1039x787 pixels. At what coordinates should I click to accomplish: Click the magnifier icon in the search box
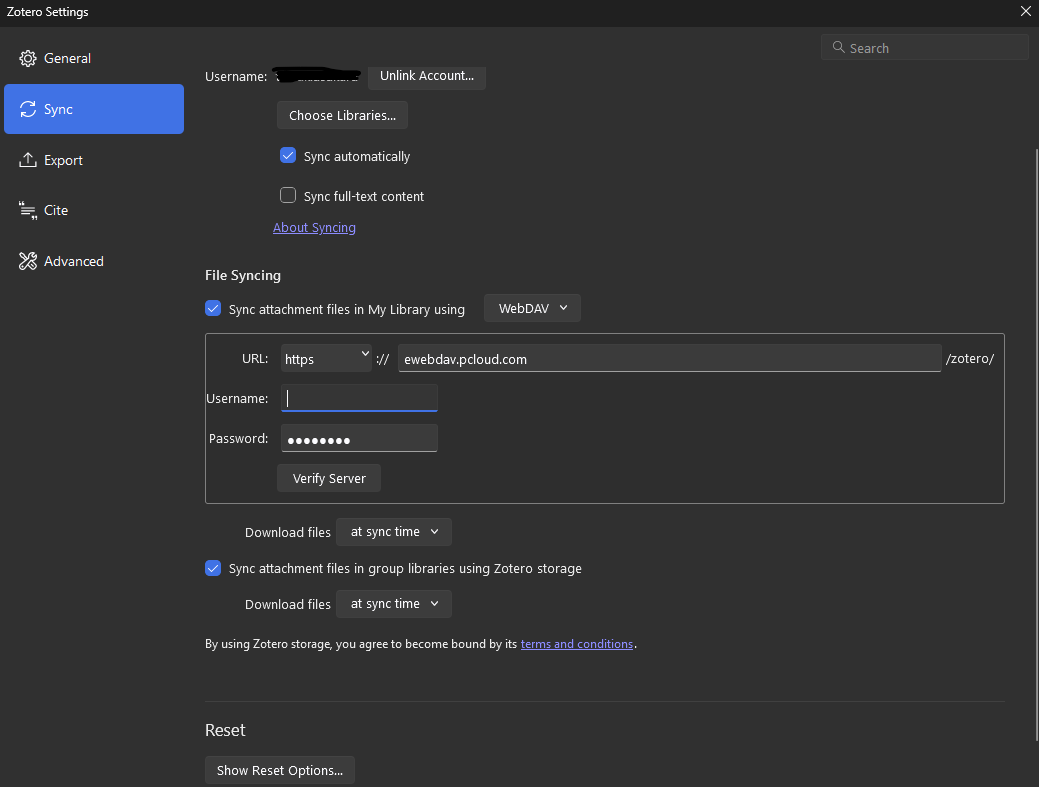point(837,48)
